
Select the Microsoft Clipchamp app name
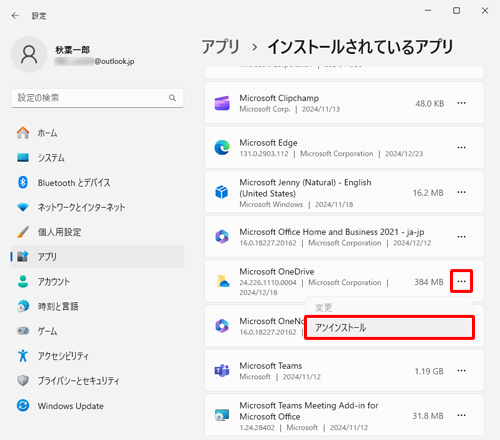click(279, 98)
